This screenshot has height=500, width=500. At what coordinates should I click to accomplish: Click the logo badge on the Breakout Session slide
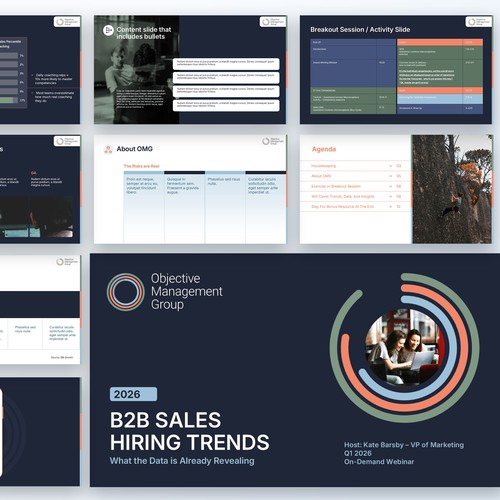click(x=478, y=22)
